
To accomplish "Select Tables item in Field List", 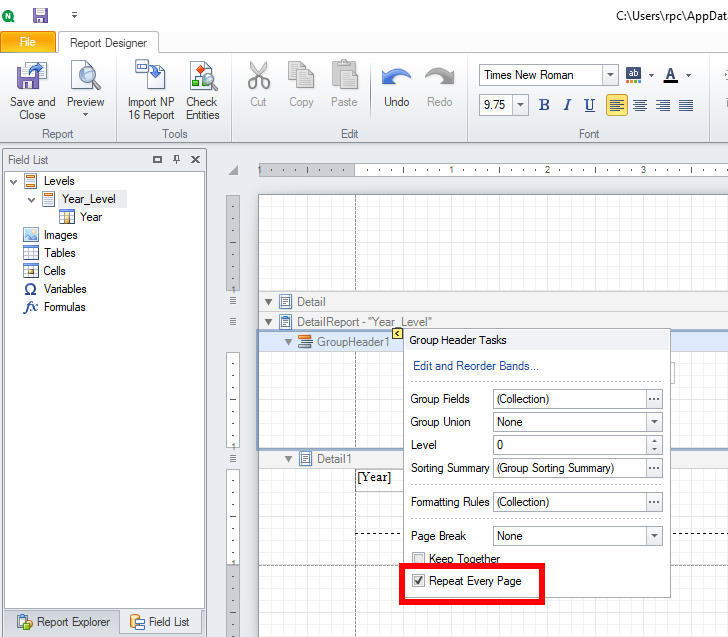I will (59, 253).
